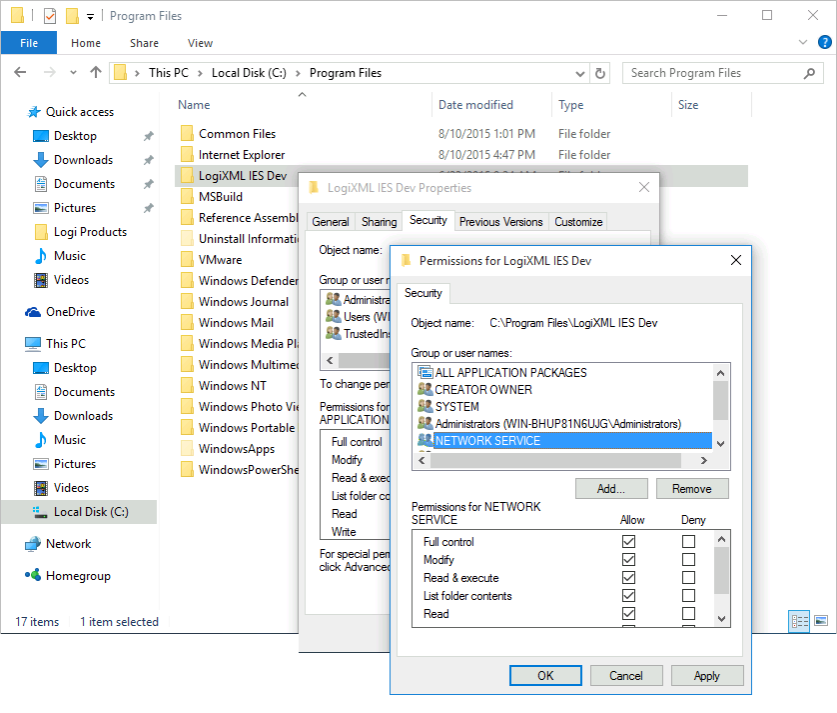Image resolution: width=837 pixels, height=713 pixels.
Task: Go up one folder level
Action: point(96,72)
